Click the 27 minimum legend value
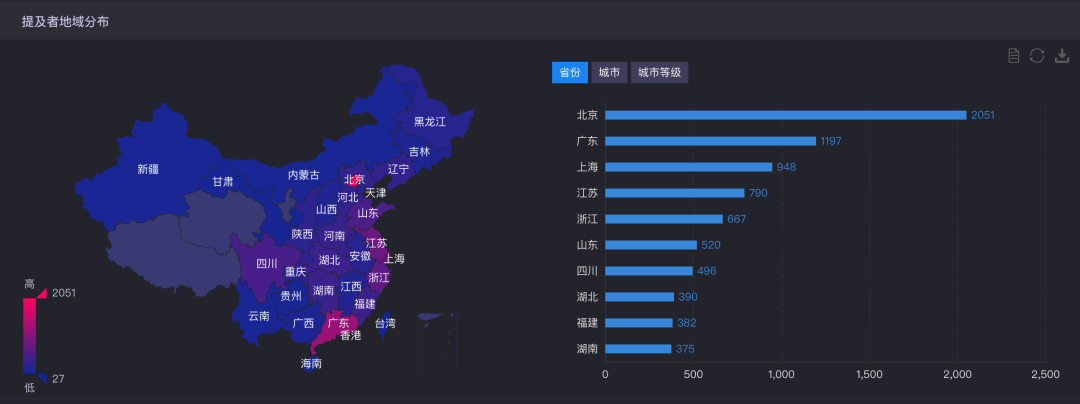The image size is (1080, 404). click(x=59, y=379)
